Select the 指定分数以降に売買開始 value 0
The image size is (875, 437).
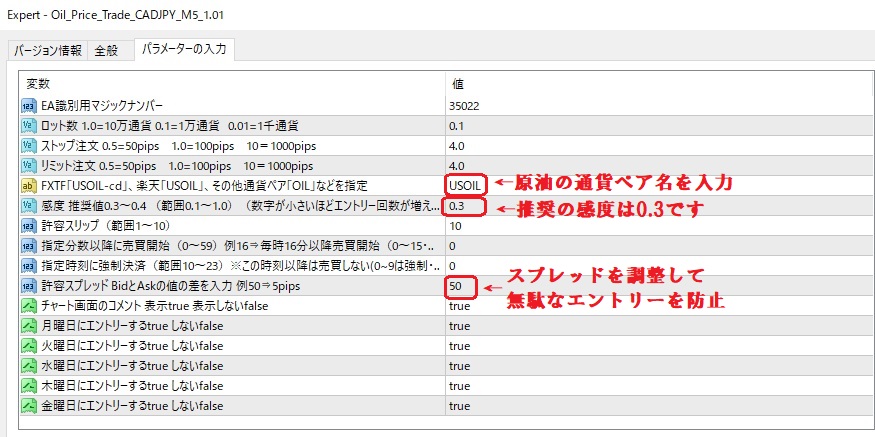tap(452, 246)
